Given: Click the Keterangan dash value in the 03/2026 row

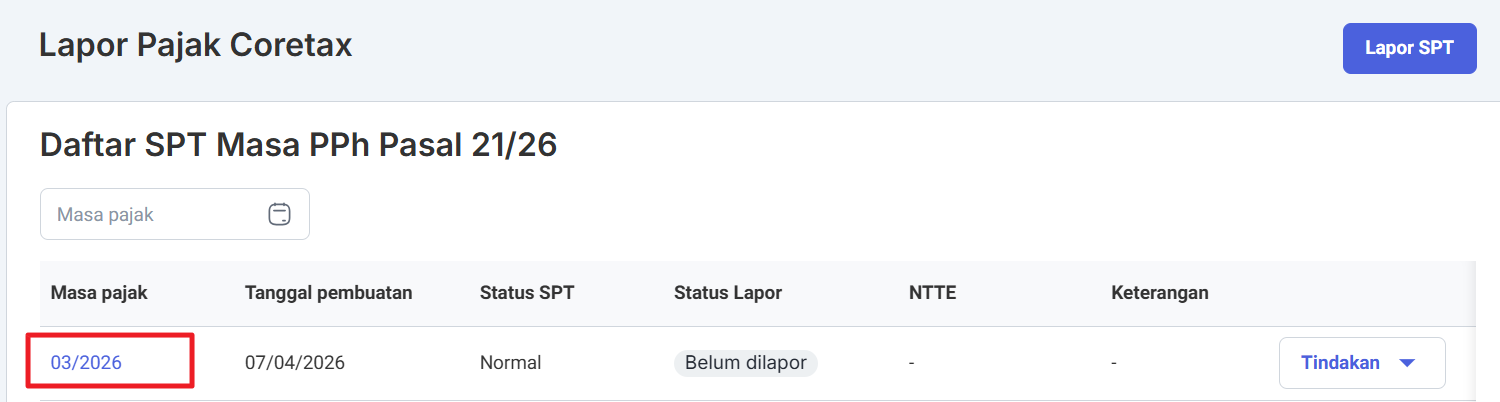Looking at the screenshot, I should (1114, 363).
